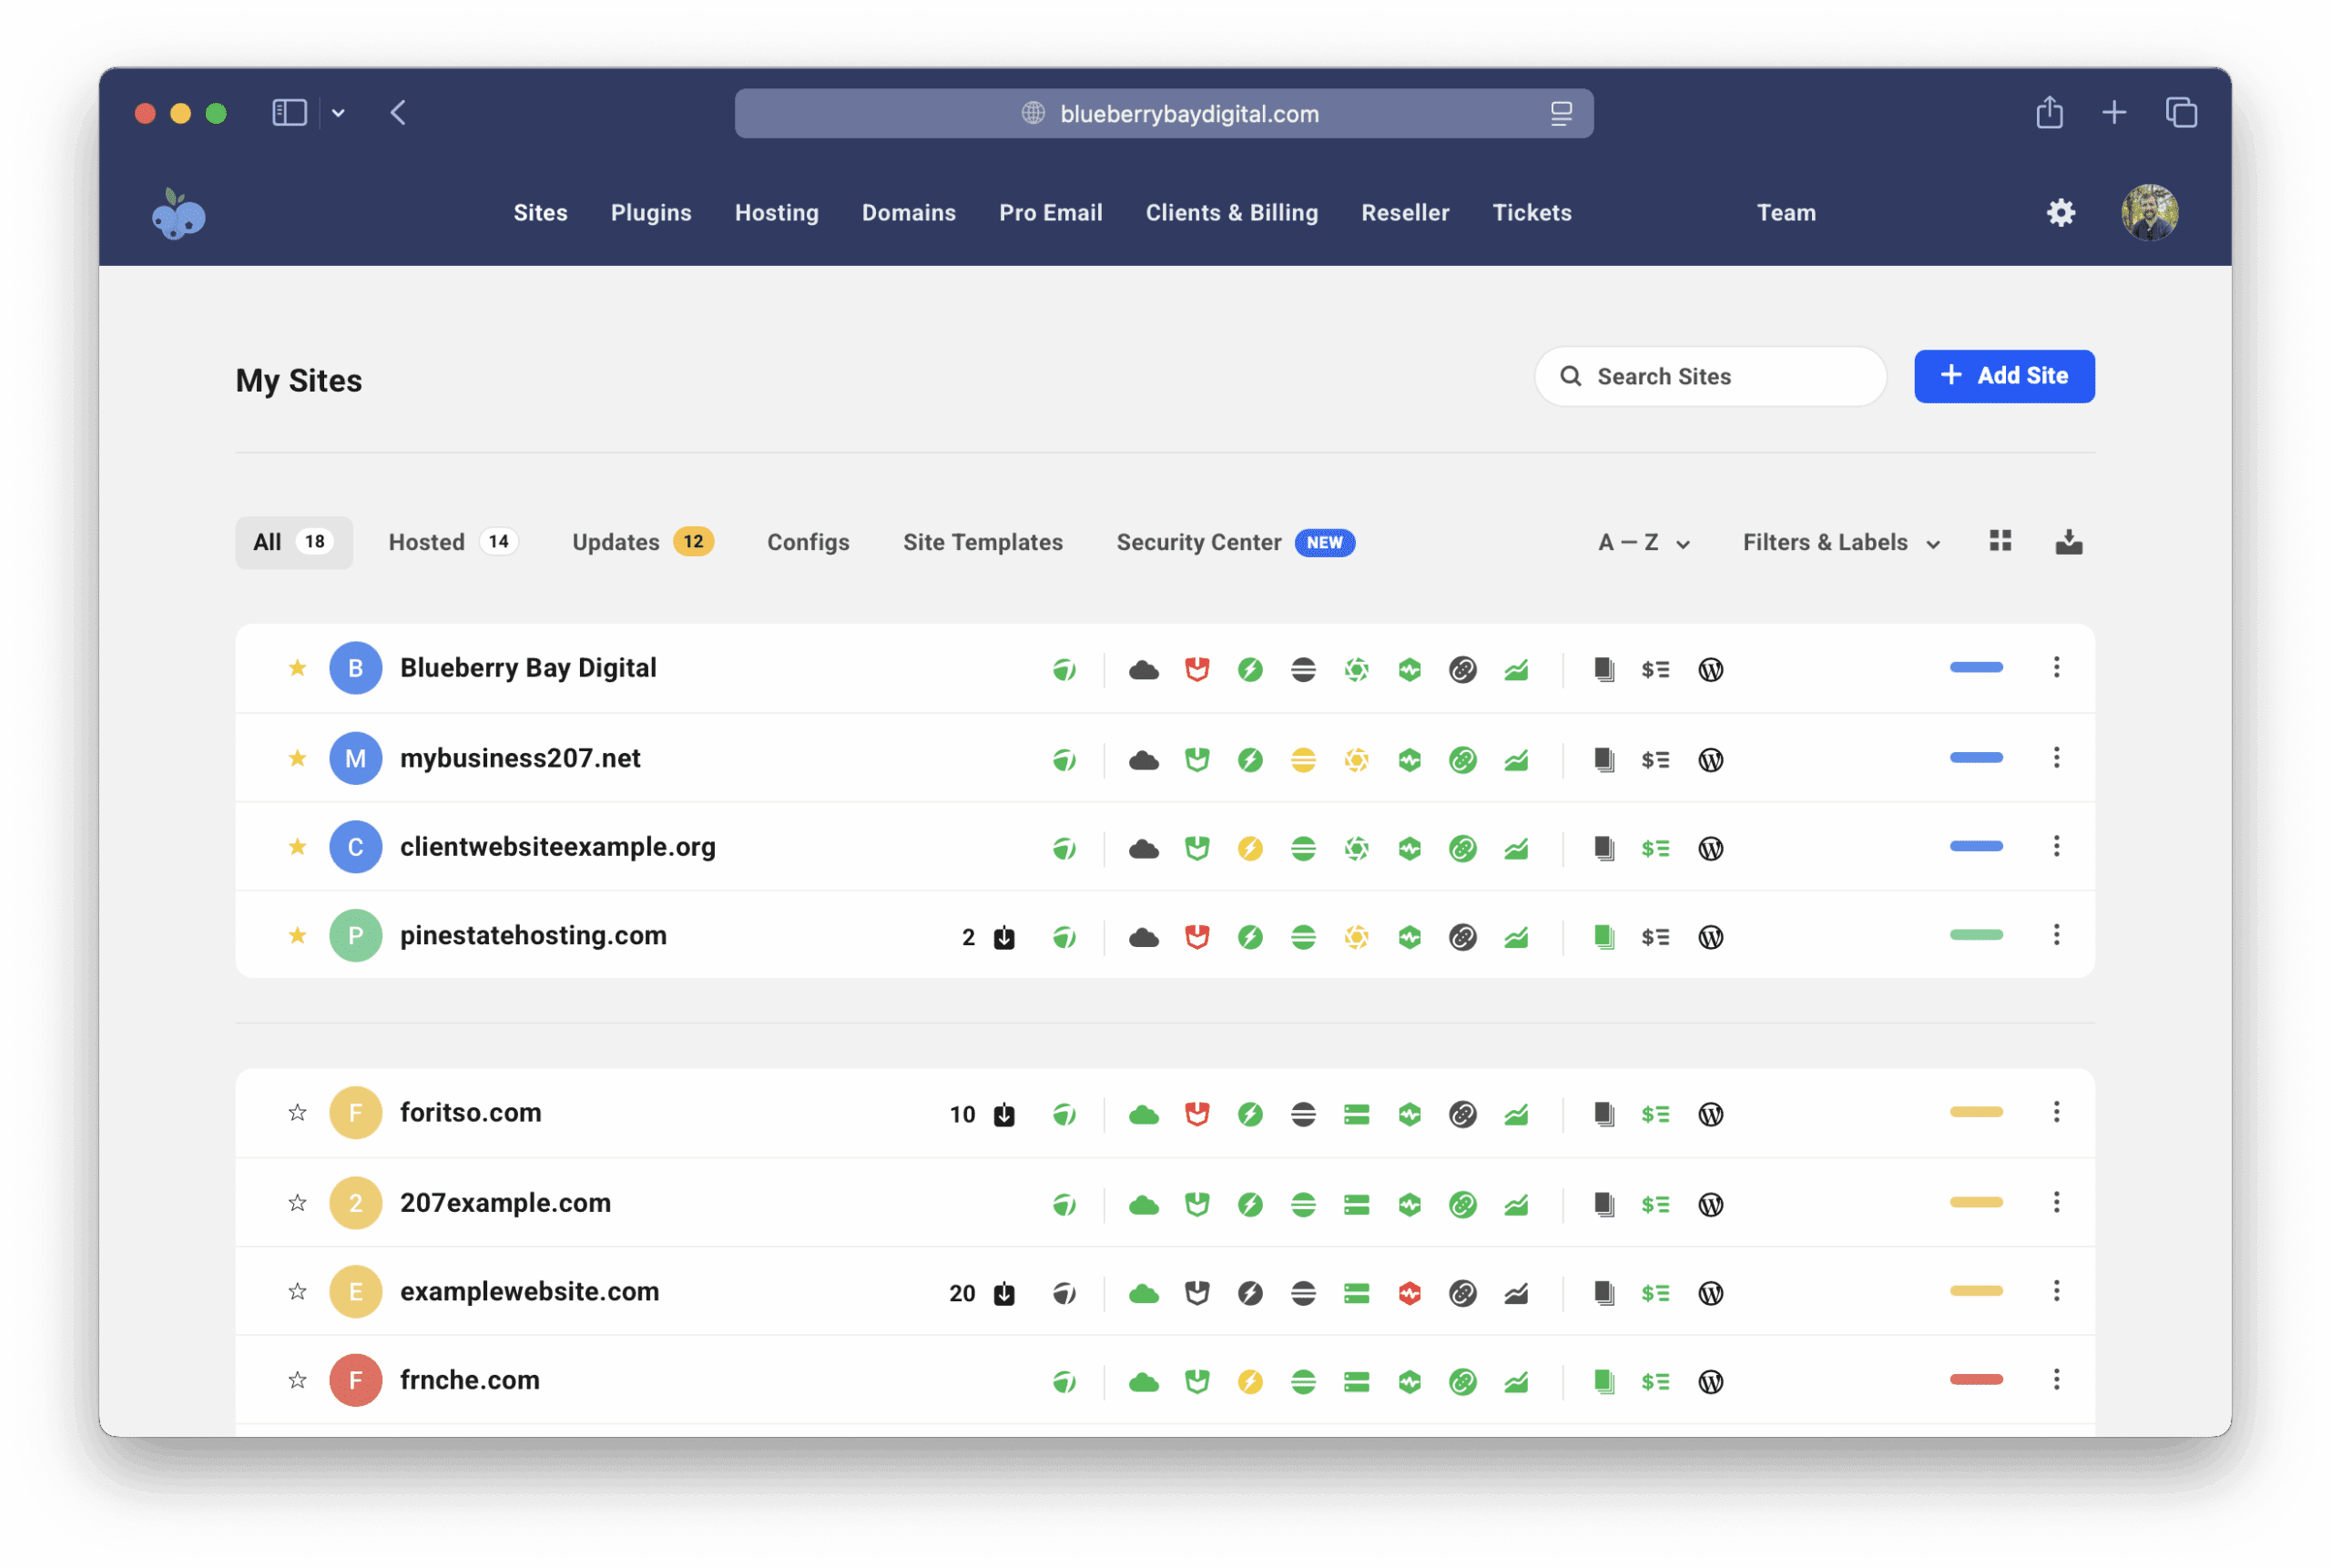Open kebab menu for clientwebsiteexample.org
2331x1568 pixels.
click(2055, 846)
